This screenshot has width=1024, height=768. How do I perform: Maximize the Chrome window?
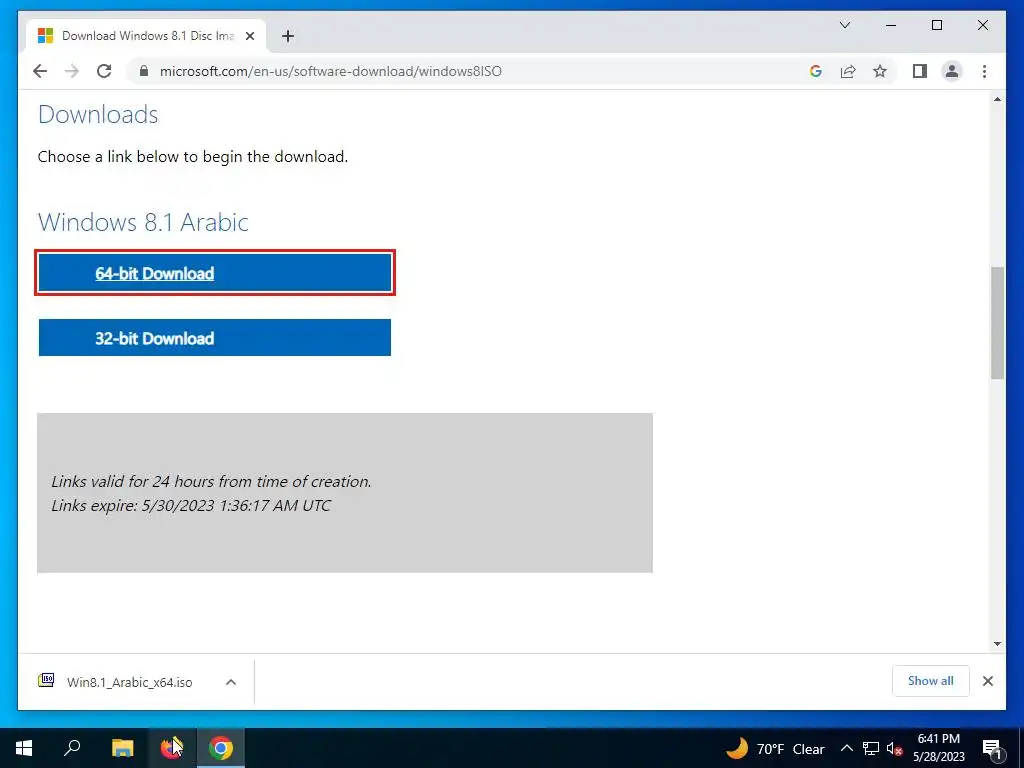(x=936, y=25)
